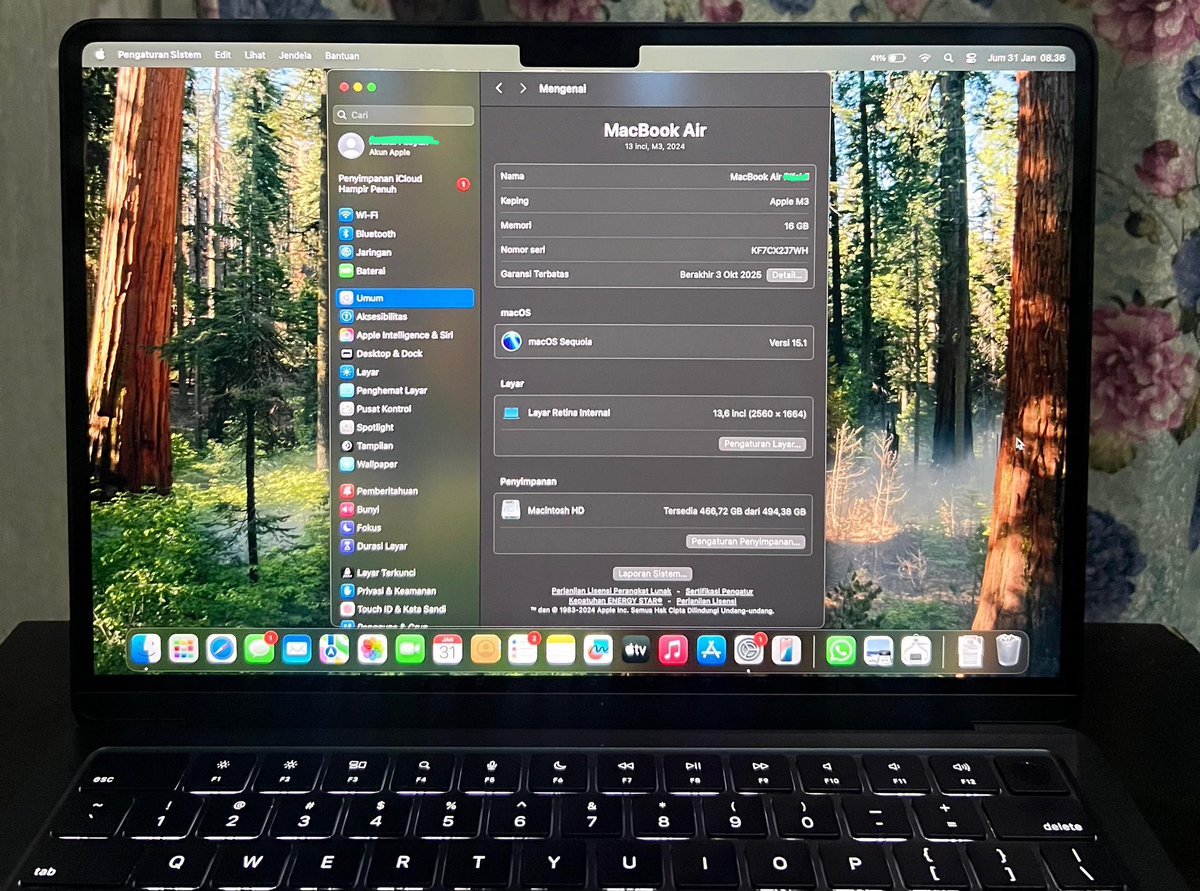Click the Cari search field
The height and width of the screenshot is (891, 1200).
(404, 115)
